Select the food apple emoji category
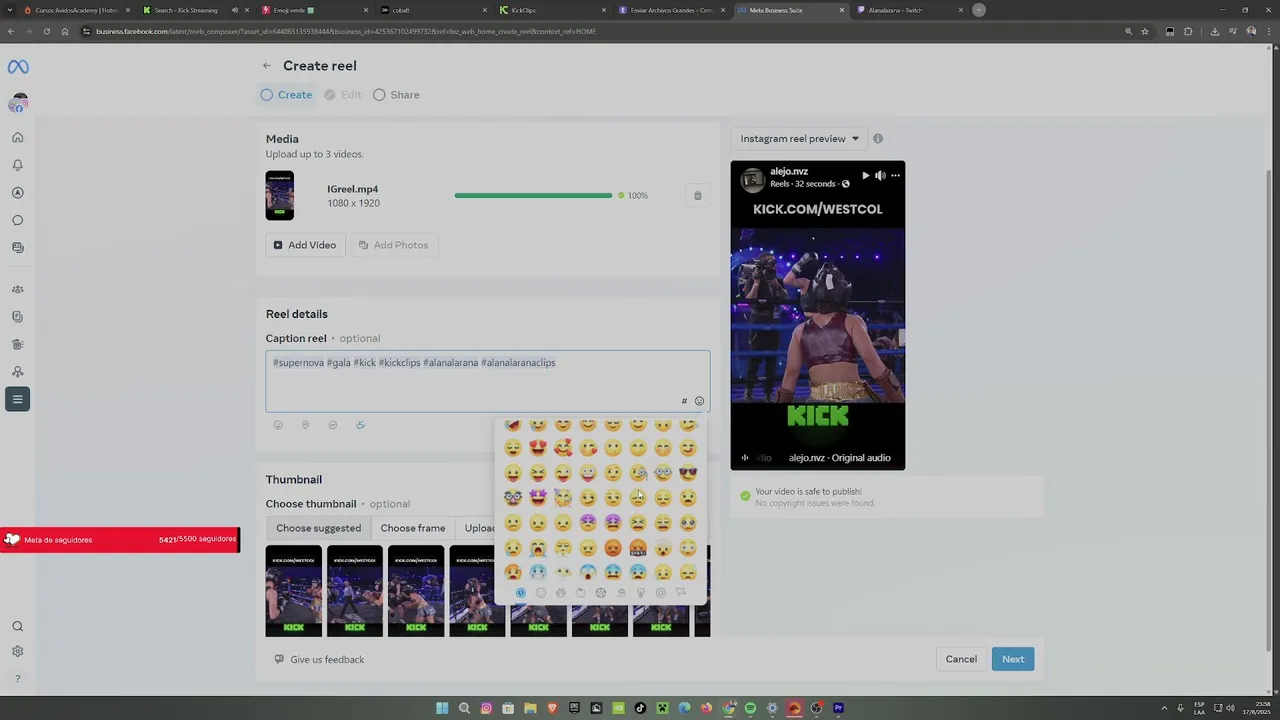The height and width of the screenshot is (720, 1280). pyautogui.click(x=581, y=593)
